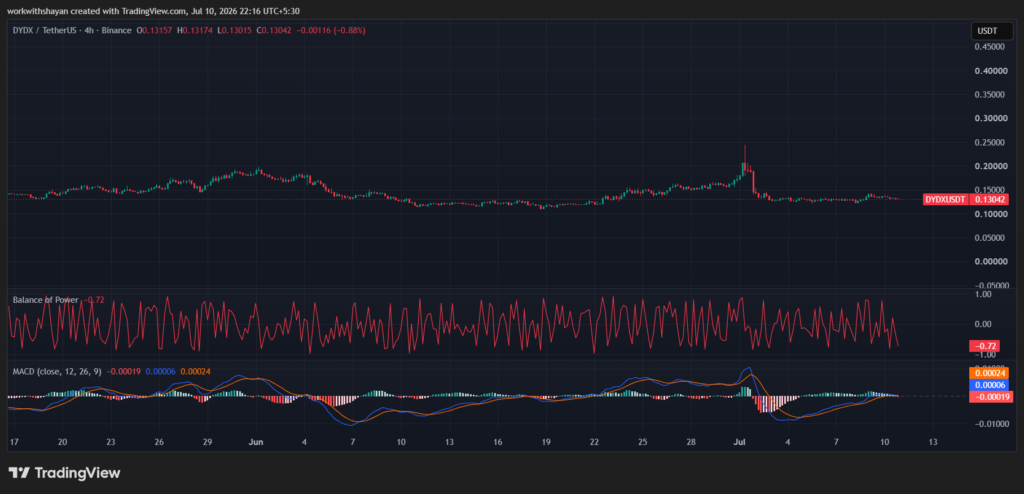Image resolution: width=1024 pixels, height=494 pixels.
Task: Click the 0.00006 value in the MACD legend
Action: click(160, 372)
